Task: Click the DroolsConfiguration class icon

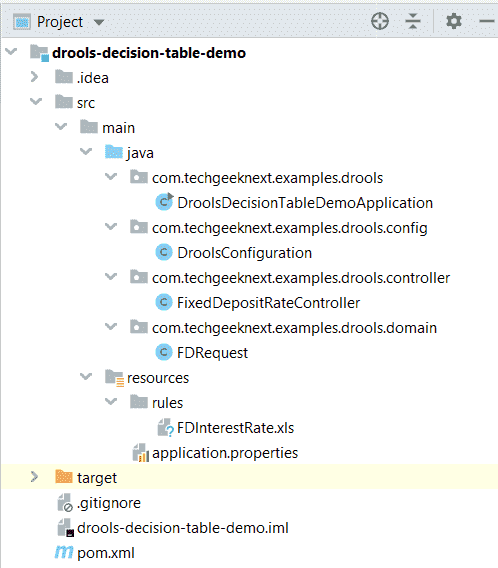Action: (164, 252)
